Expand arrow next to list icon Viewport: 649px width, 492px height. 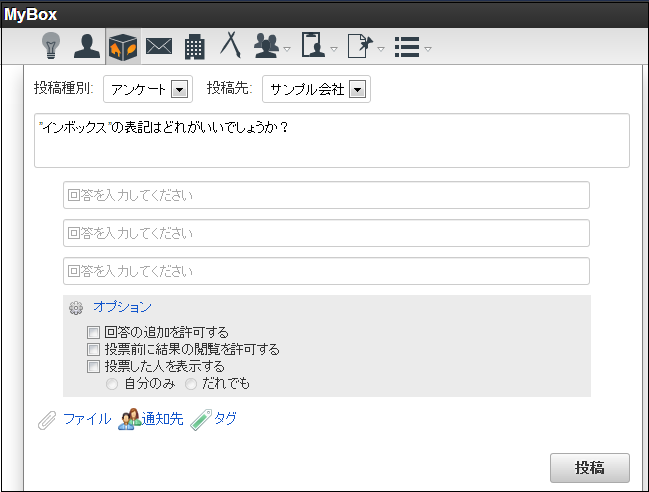[x=428, y=49]
